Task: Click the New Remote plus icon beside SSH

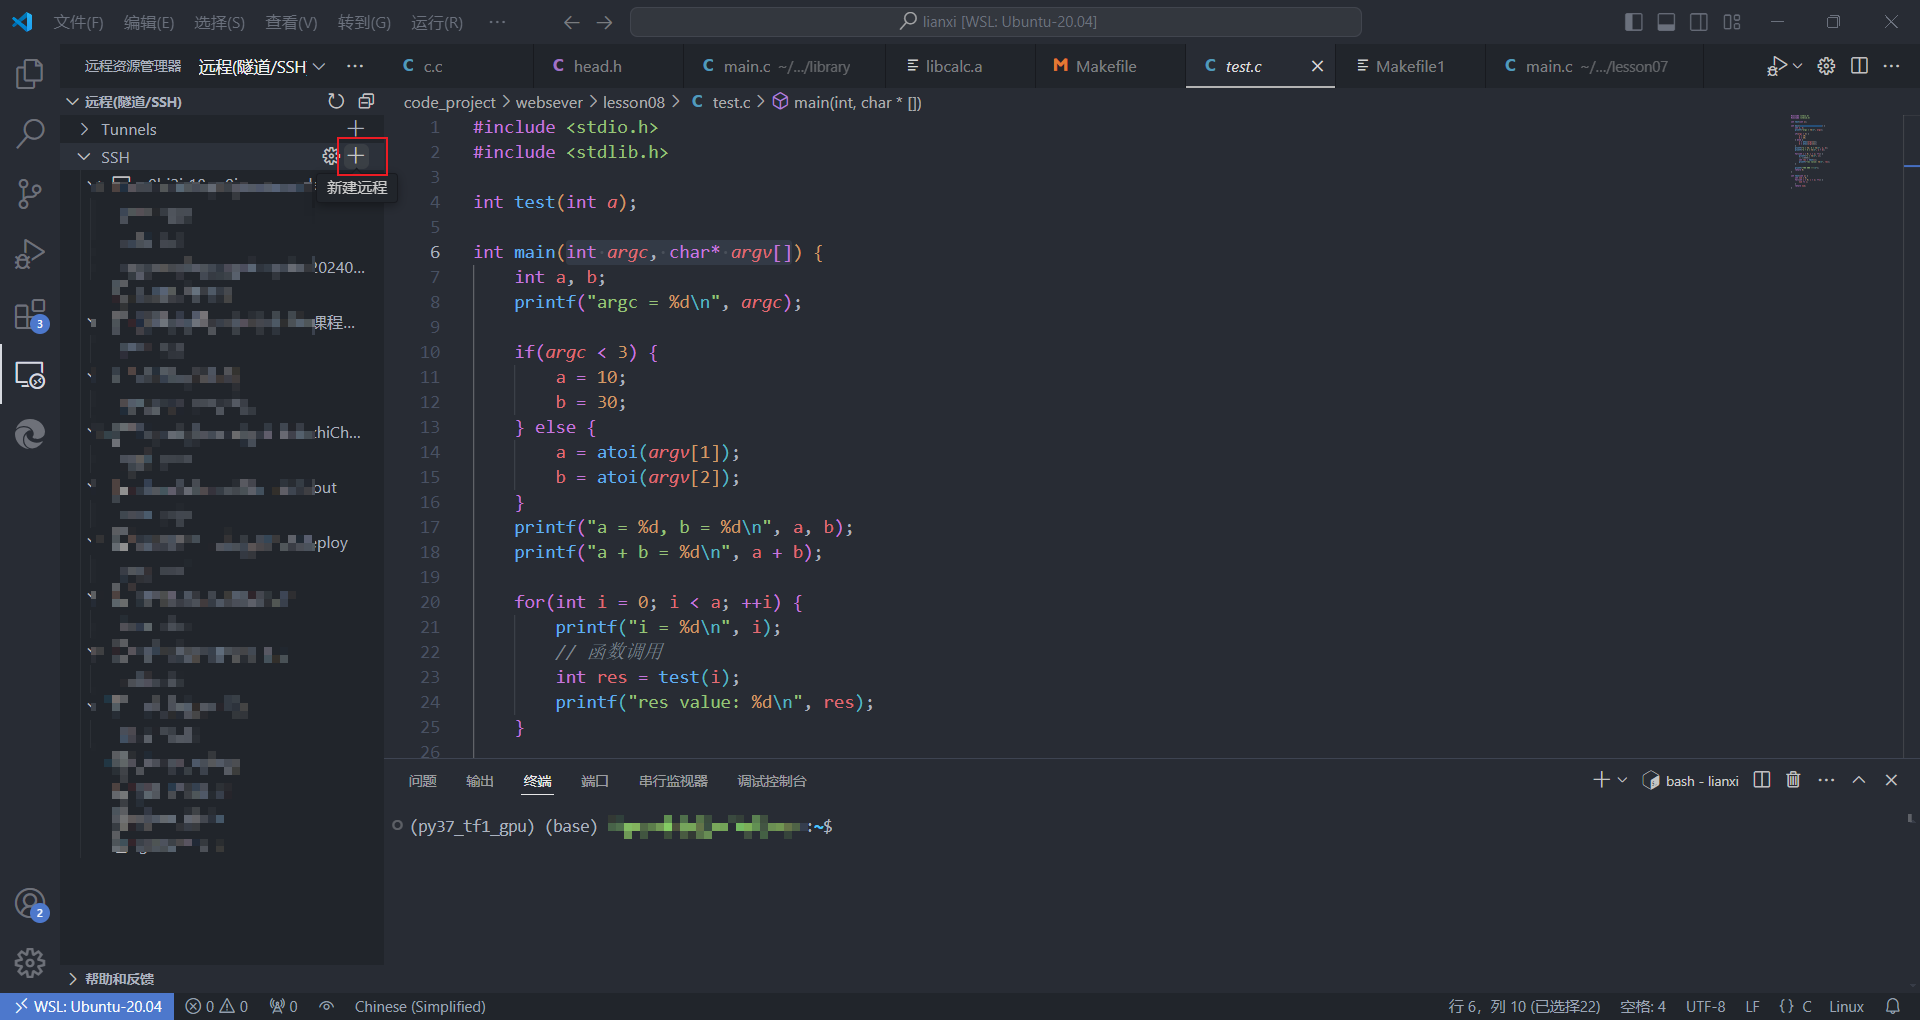Action: click(356, 156)
